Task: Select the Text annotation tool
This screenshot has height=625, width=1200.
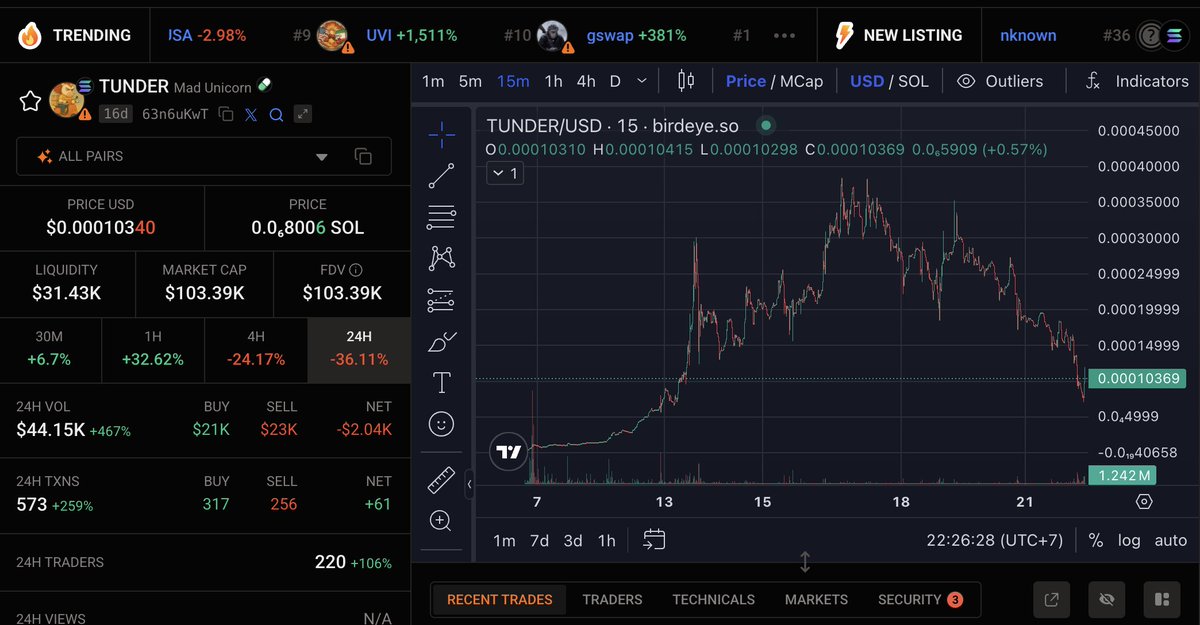Action: [441, 383]
